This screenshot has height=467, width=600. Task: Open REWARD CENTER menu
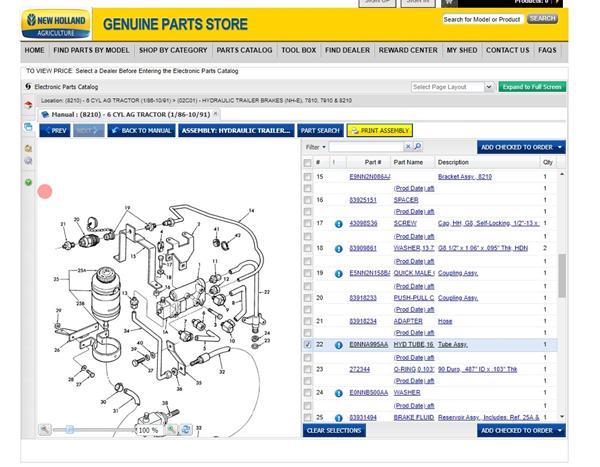[x=408, y=50]
